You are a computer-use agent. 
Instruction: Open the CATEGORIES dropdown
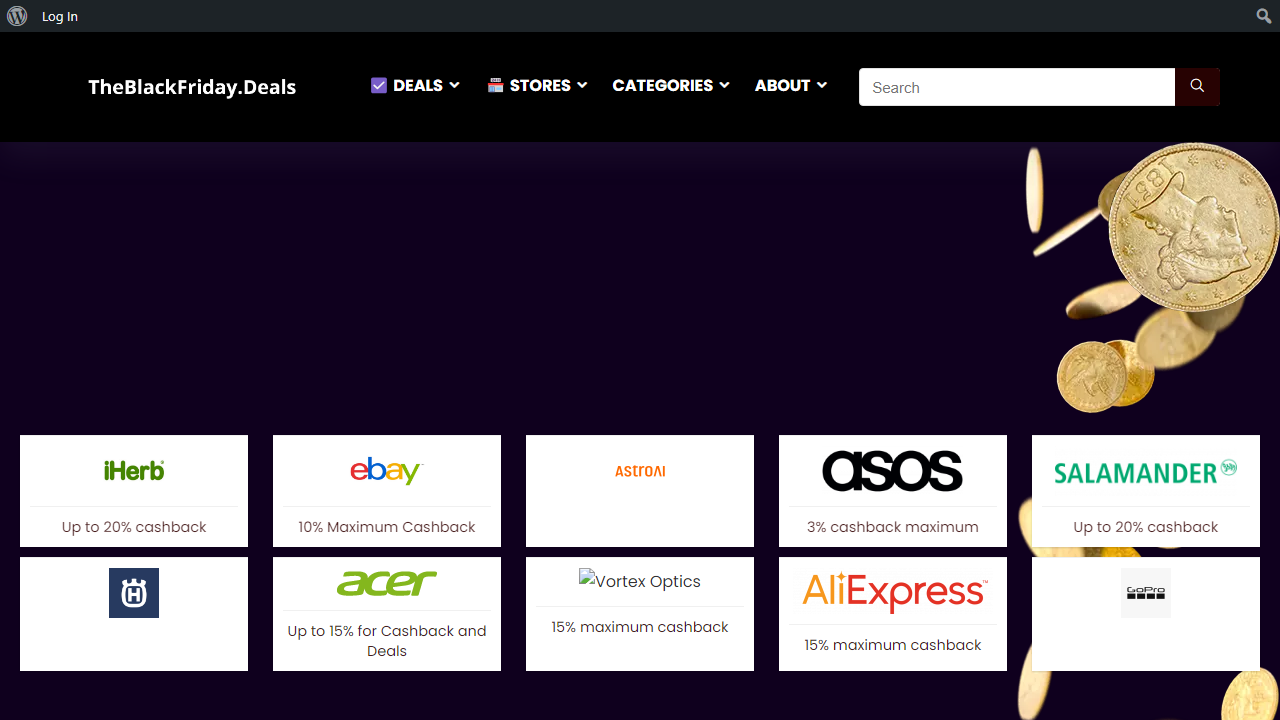point(671,86)
